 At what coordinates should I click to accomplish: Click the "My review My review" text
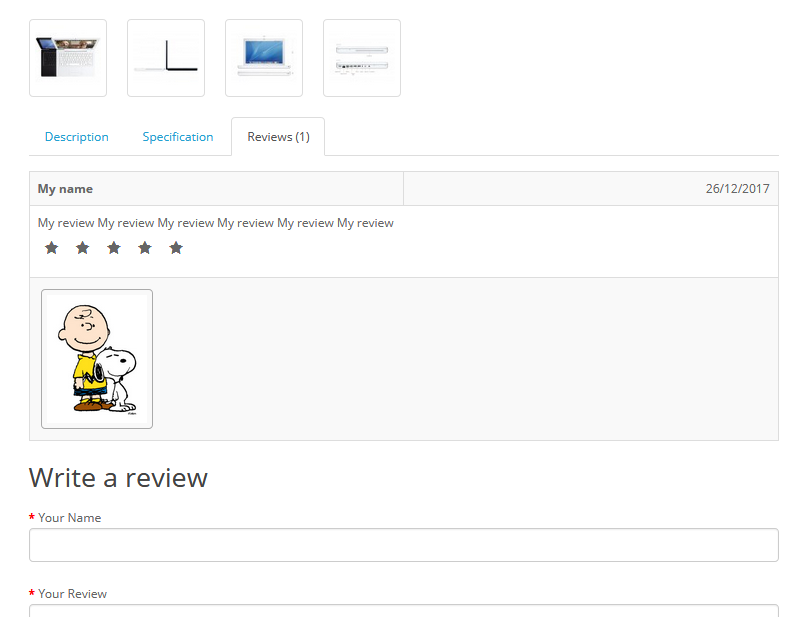point(215,223)
